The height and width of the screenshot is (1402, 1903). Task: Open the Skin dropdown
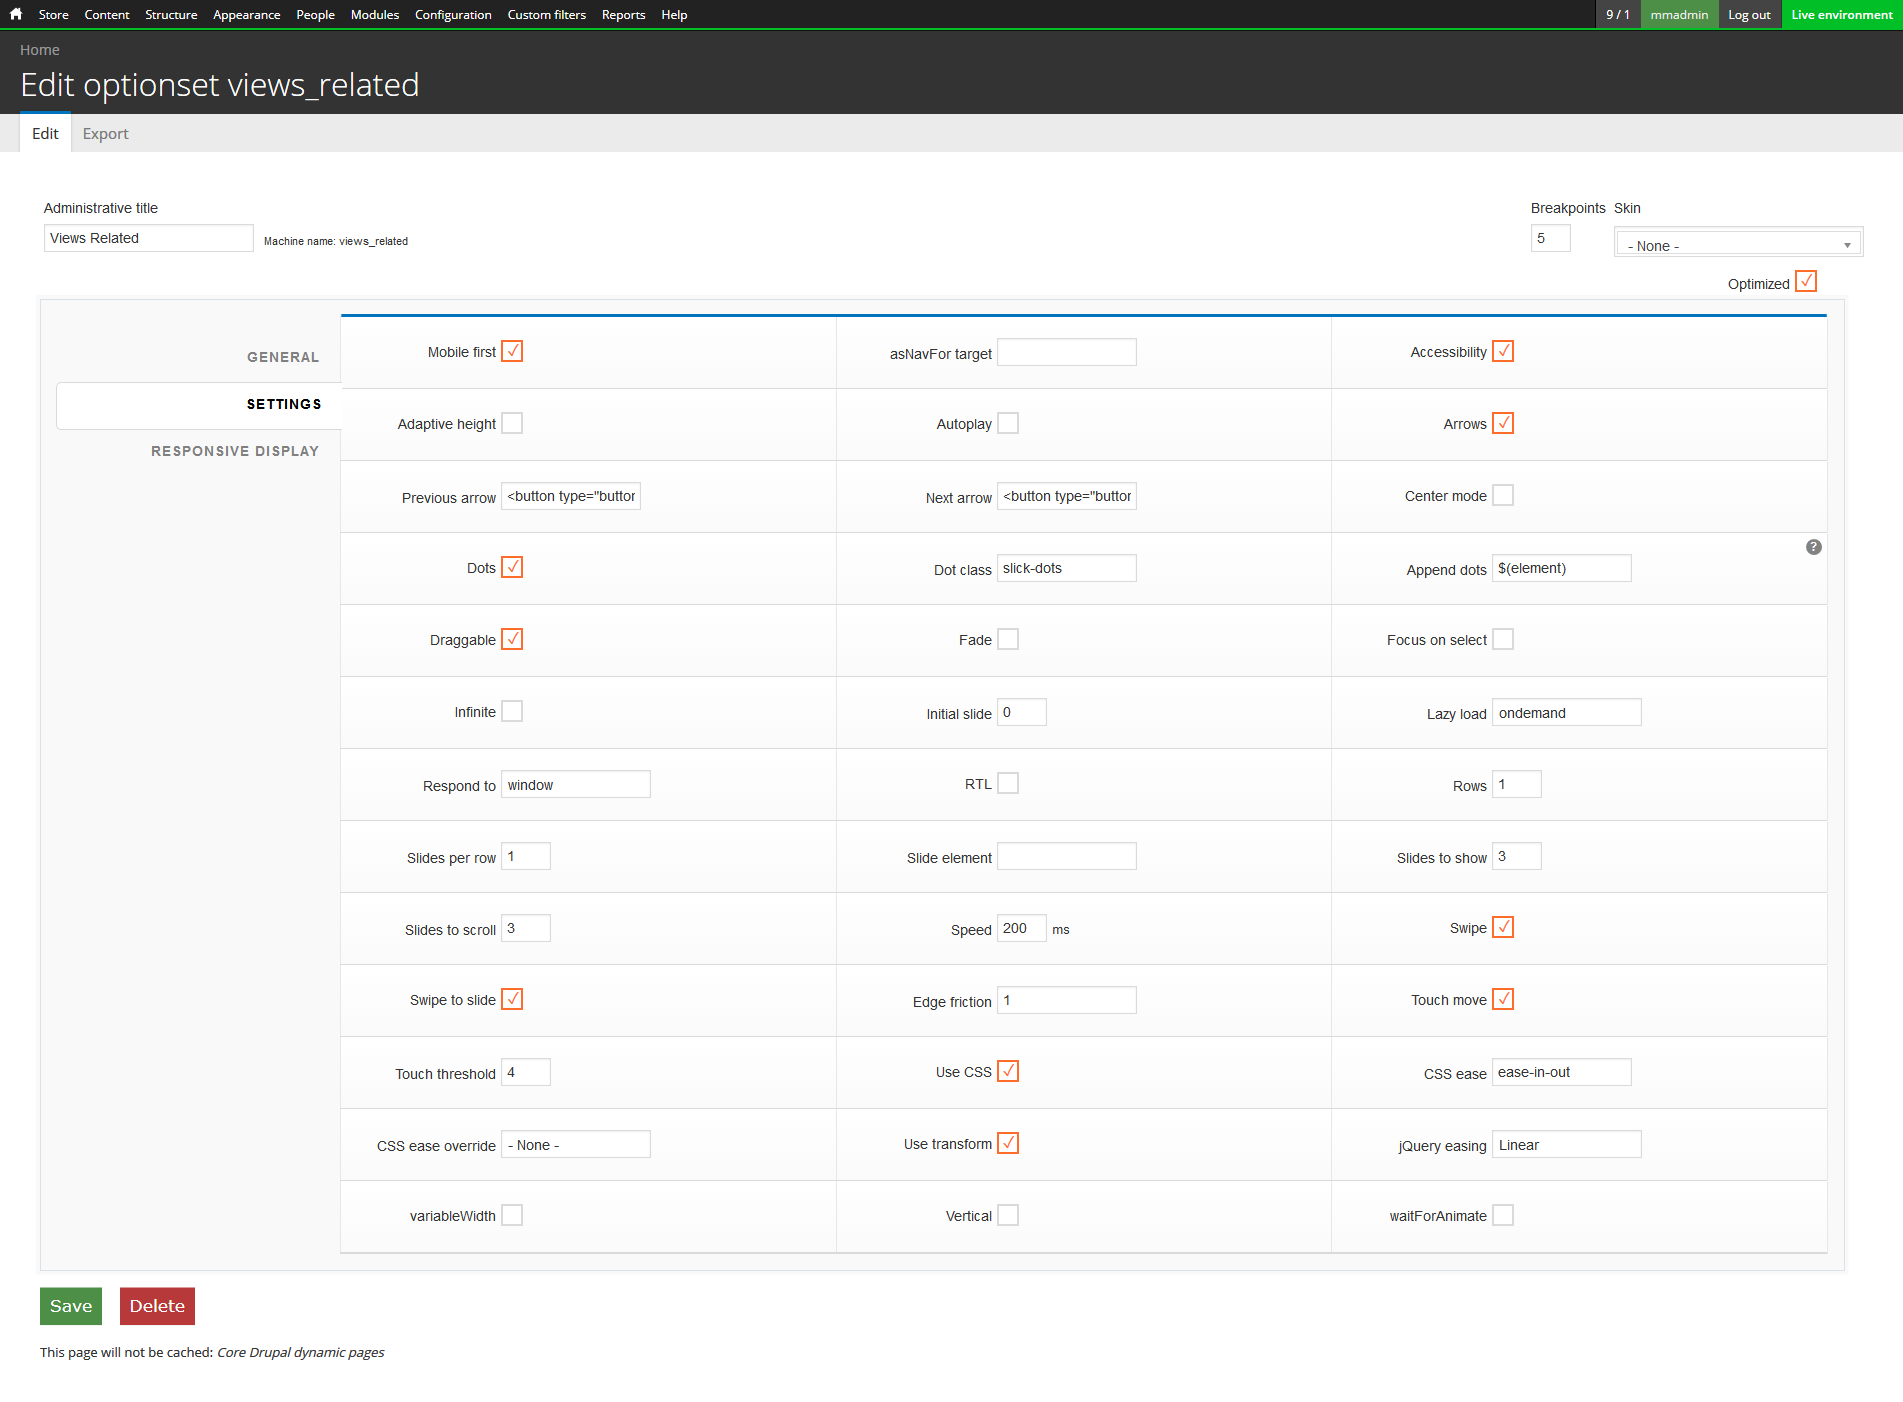pos(1738,243)
